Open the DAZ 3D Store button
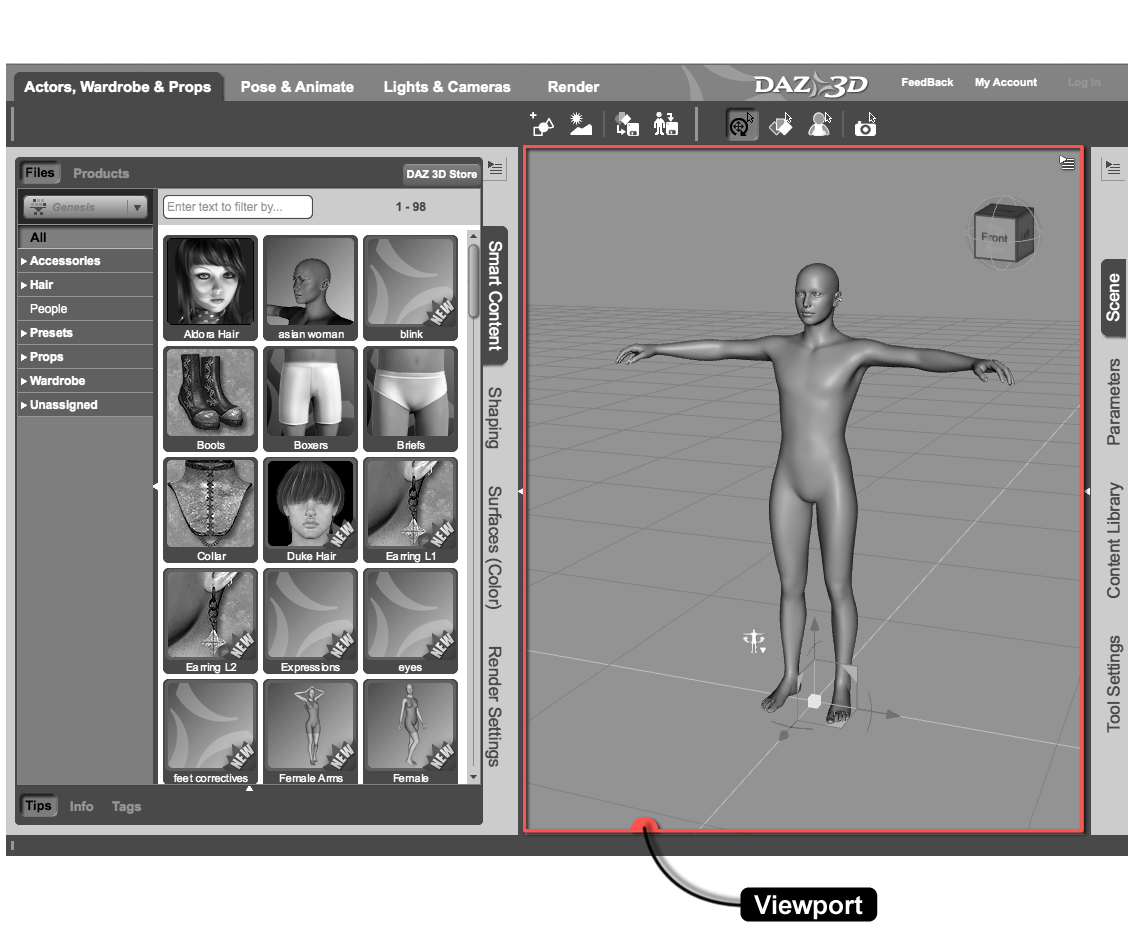1137x940 pixels. tap(441, 174)
